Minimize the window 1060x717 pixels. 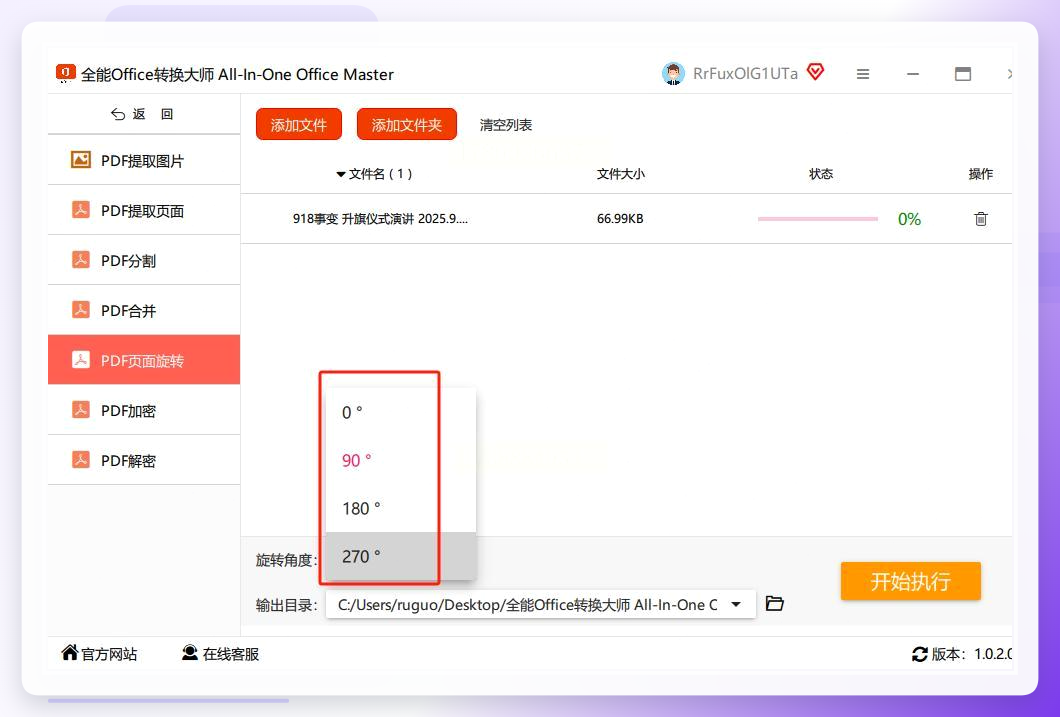pos(913,74)
